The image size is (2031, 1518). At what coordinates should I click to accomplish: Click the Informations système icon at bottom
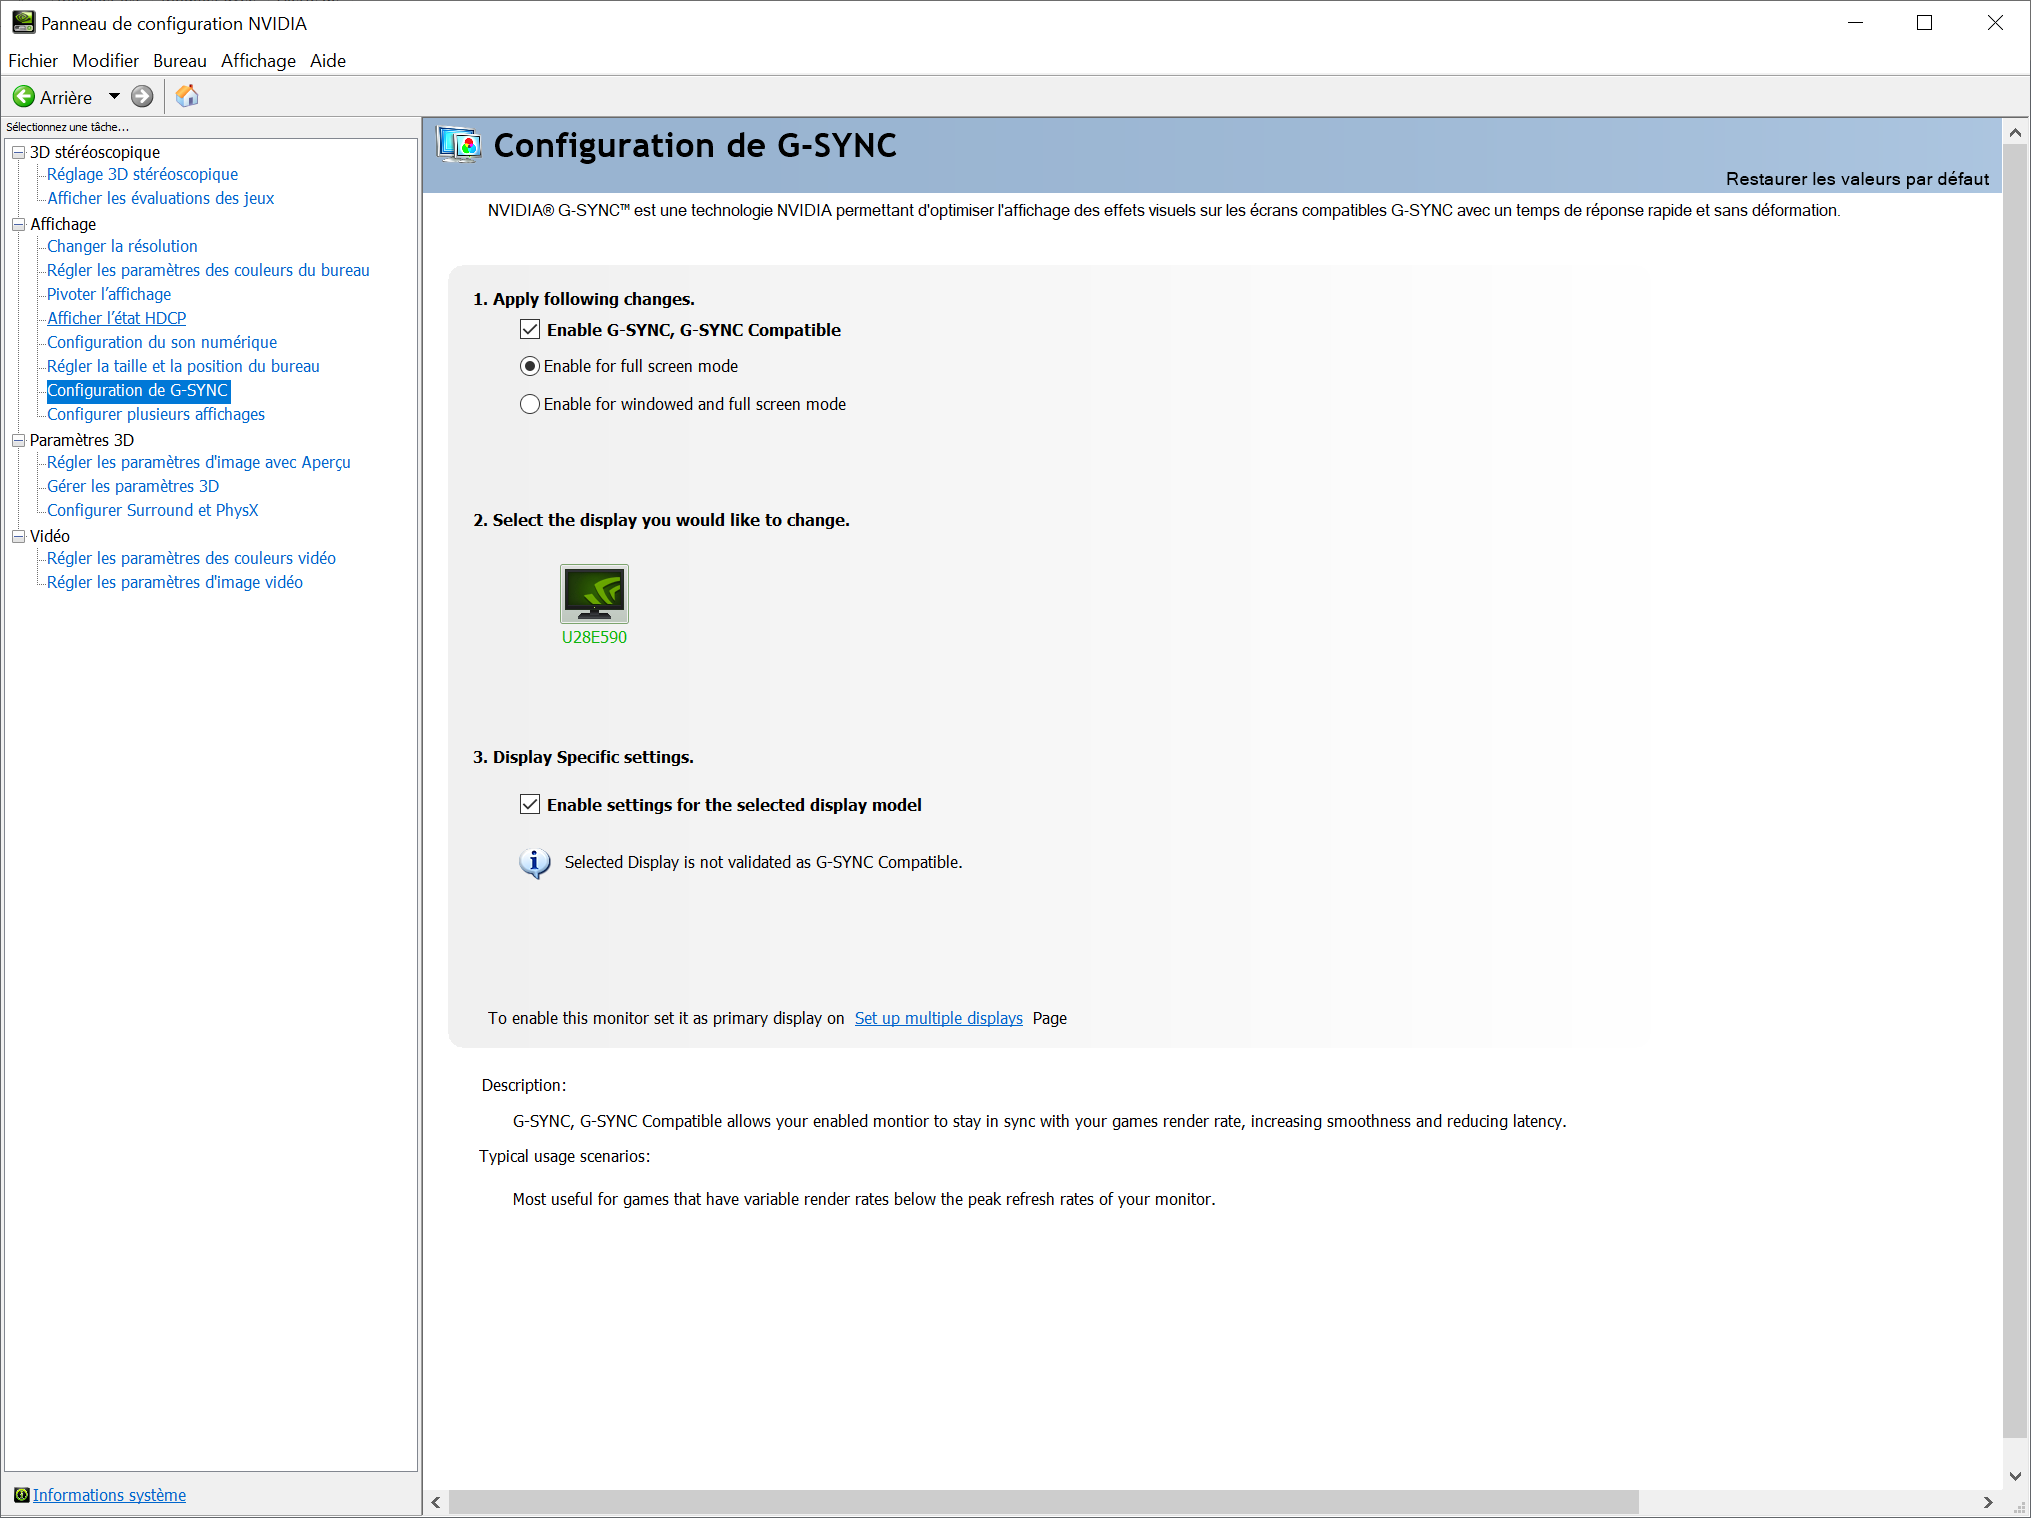point(21,1495)
